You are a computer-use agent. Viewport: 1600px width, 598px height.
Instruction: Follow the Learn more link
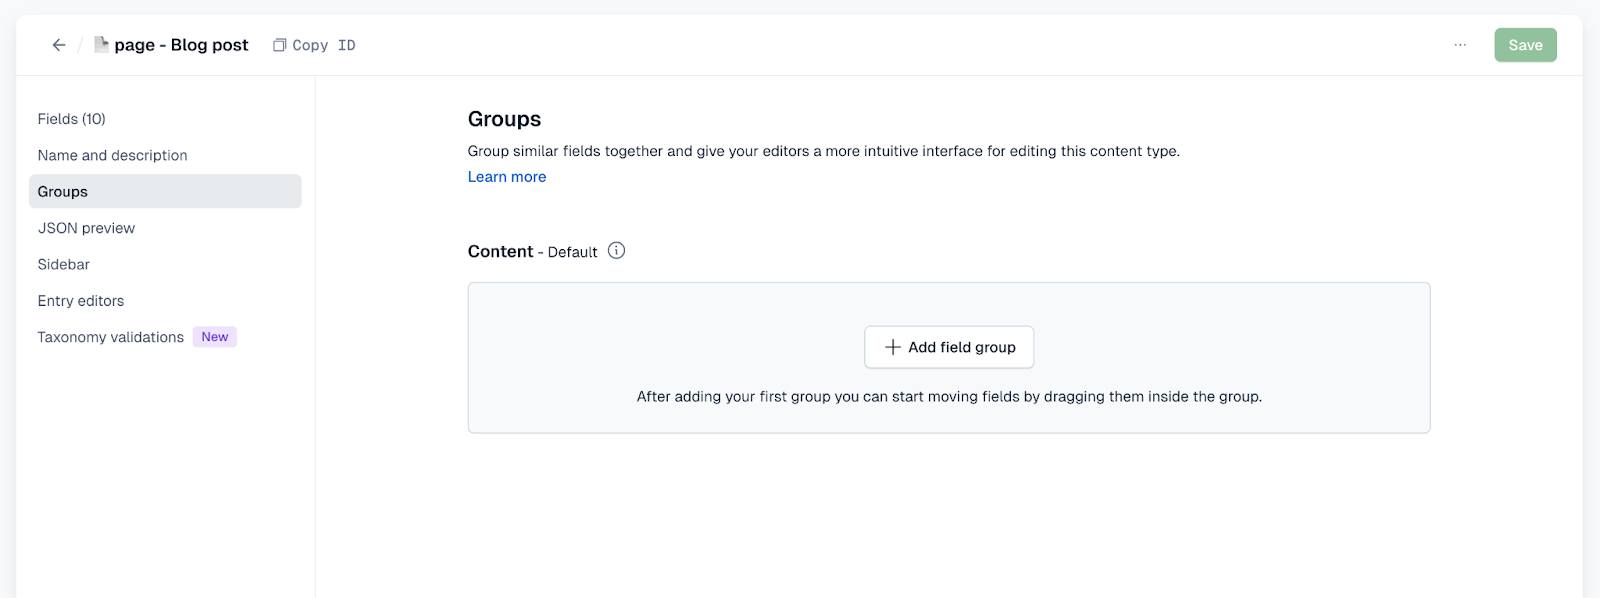[x=507, y=177]
